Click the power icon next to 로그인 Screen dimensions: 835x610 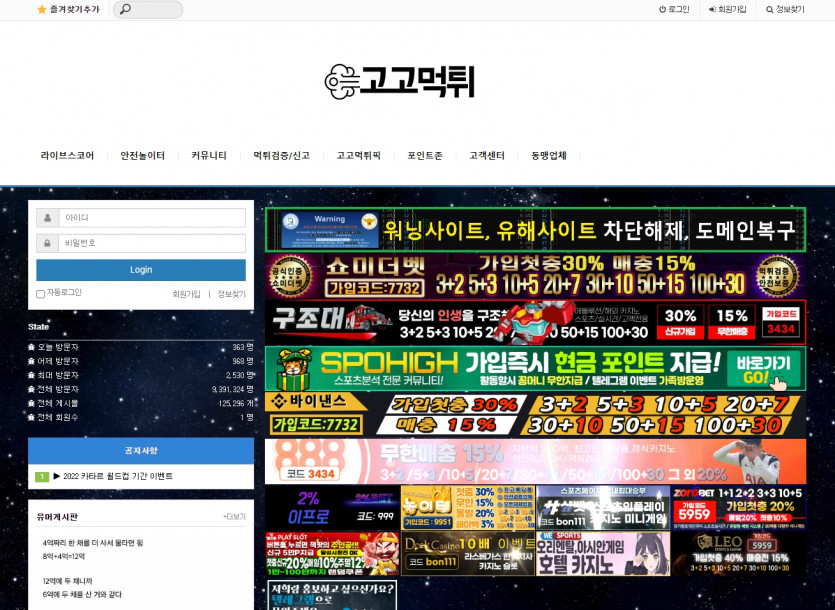tap(662, 9)
